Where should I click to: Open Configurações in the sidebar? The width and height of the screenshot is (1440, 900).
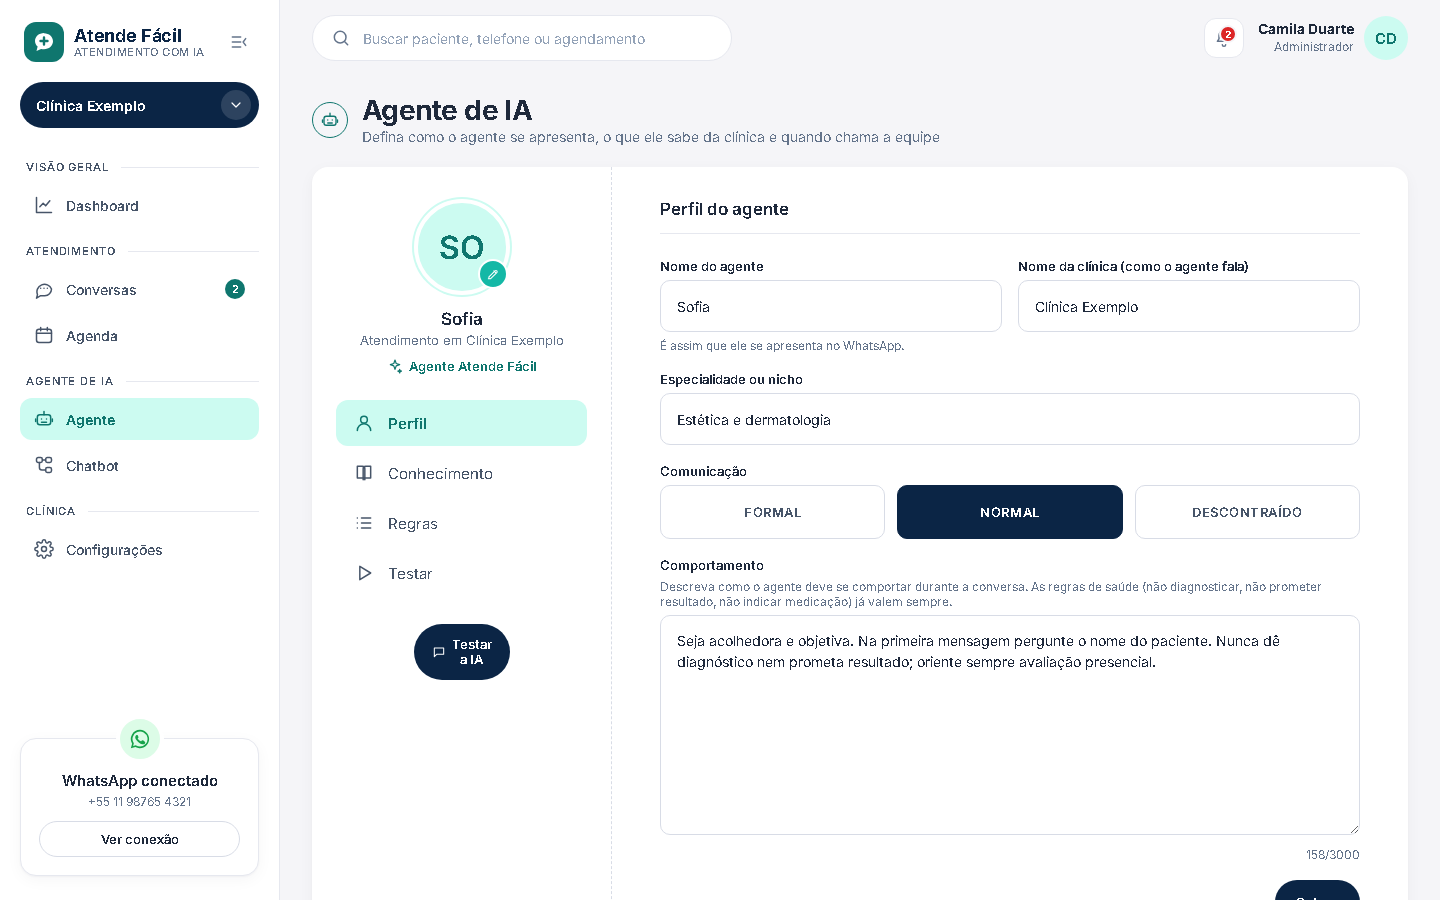(x=139, y=549)
